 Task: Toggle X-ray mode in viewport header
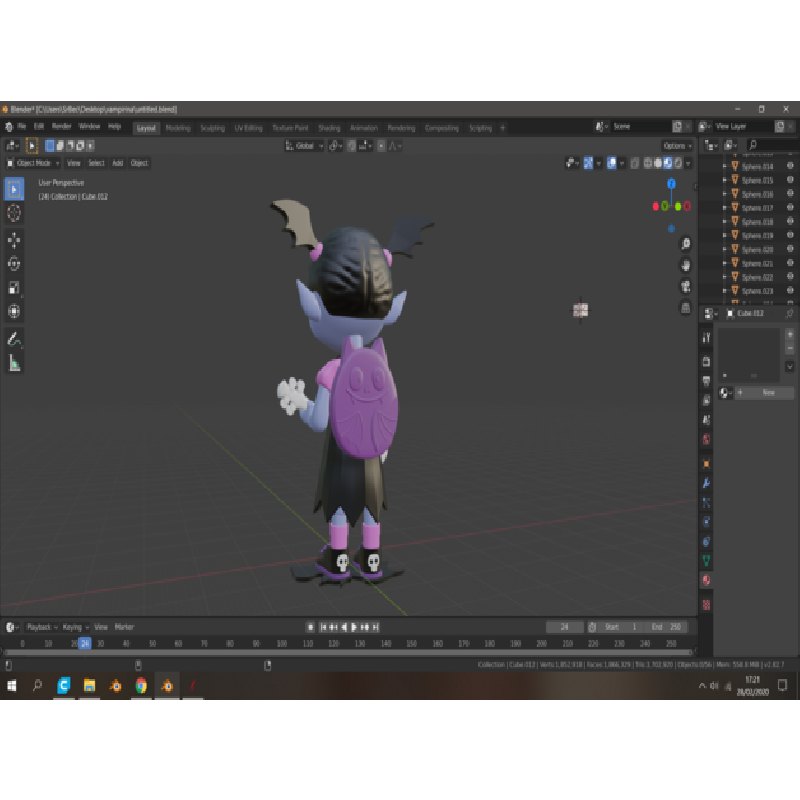(635, 163)
